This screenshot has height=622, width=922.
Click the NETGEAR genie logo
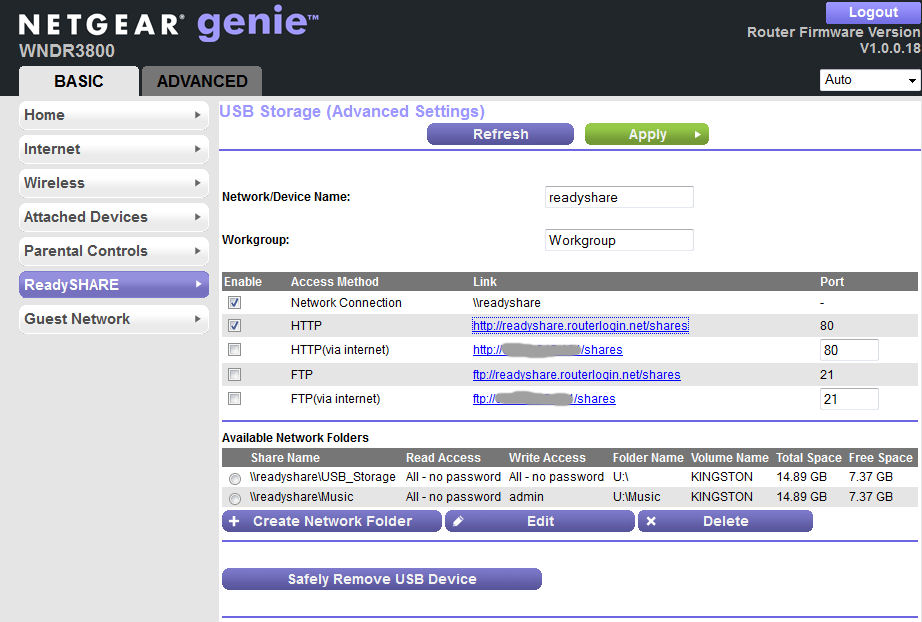tap(169, 24)
